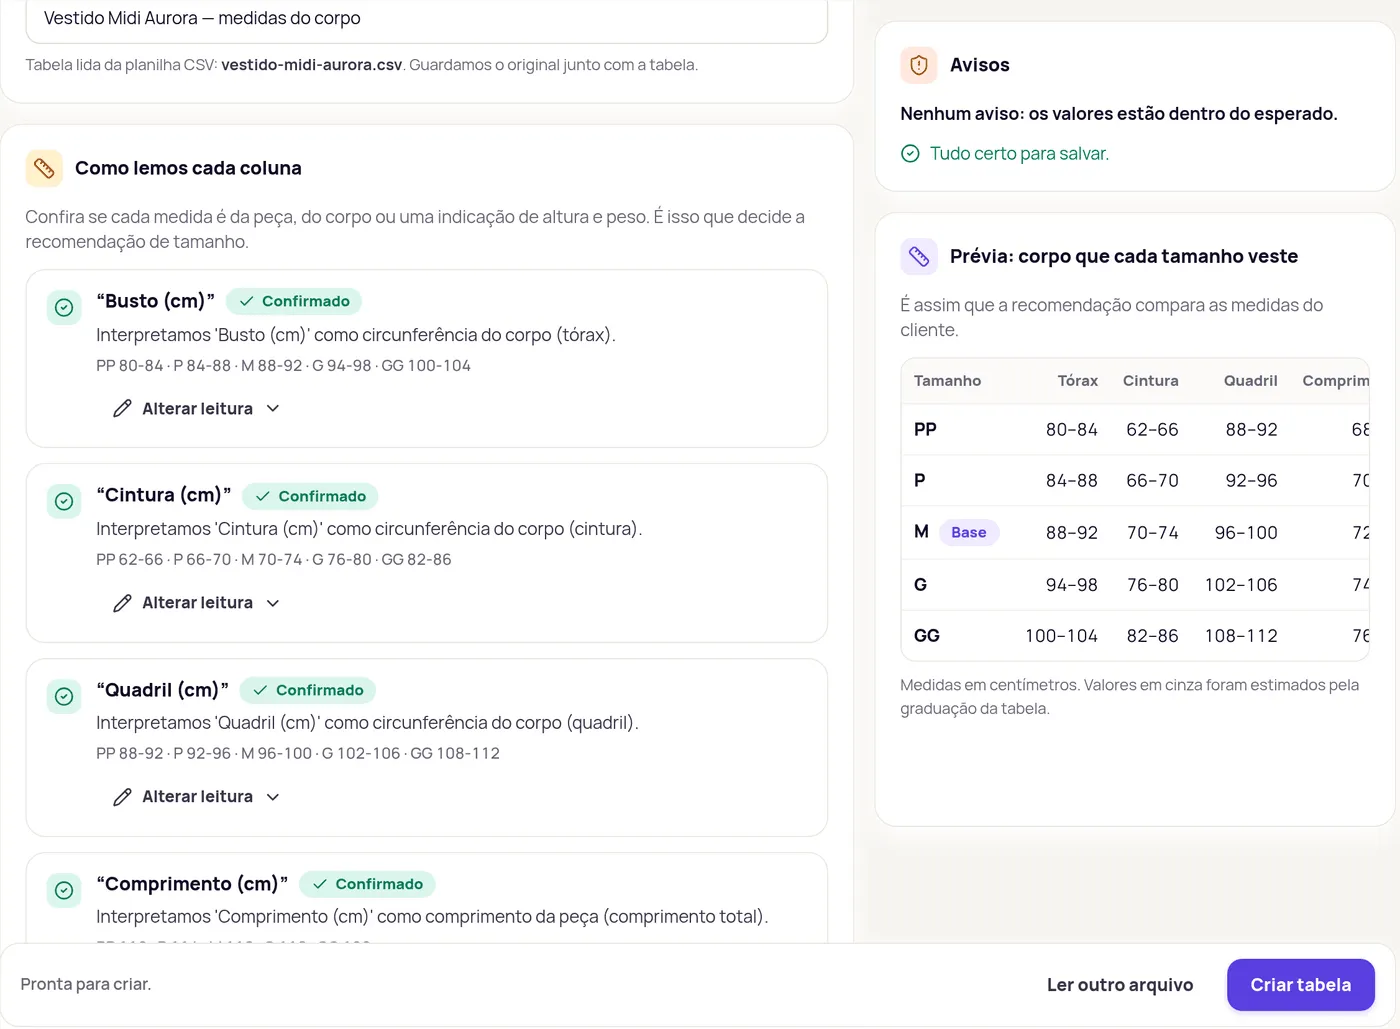This screenshot has height=1029, width=1400.
Task: Click the green check icon beside 'Tudo certo para salvar.'
Action: pos(910,153)
